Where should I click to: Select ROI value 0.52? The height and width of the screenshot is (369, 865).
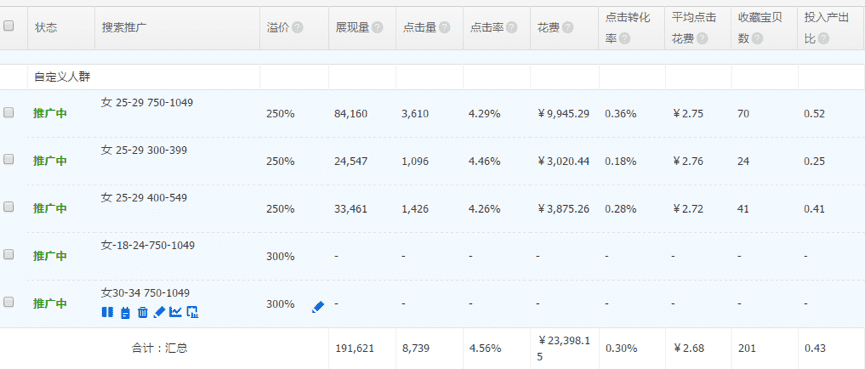[x=815, y=114]
